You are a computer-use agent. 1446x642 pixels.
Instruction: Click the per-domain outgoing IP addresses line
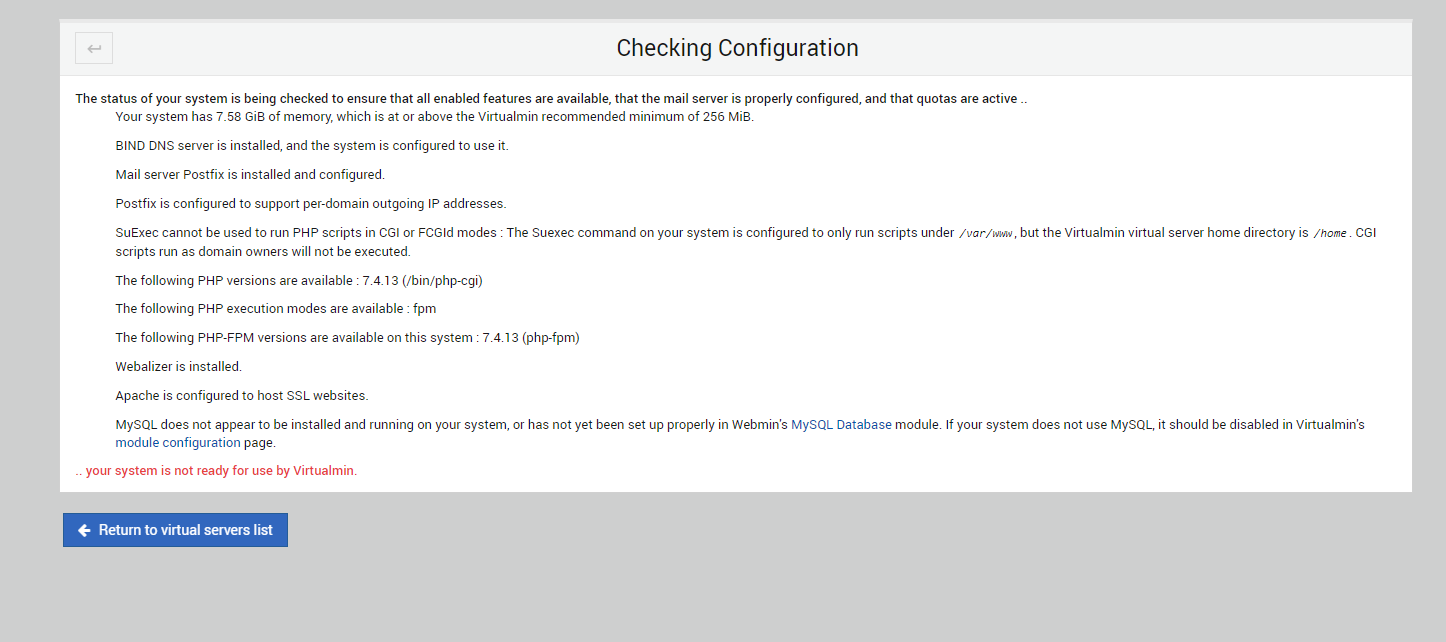[311, 203]
